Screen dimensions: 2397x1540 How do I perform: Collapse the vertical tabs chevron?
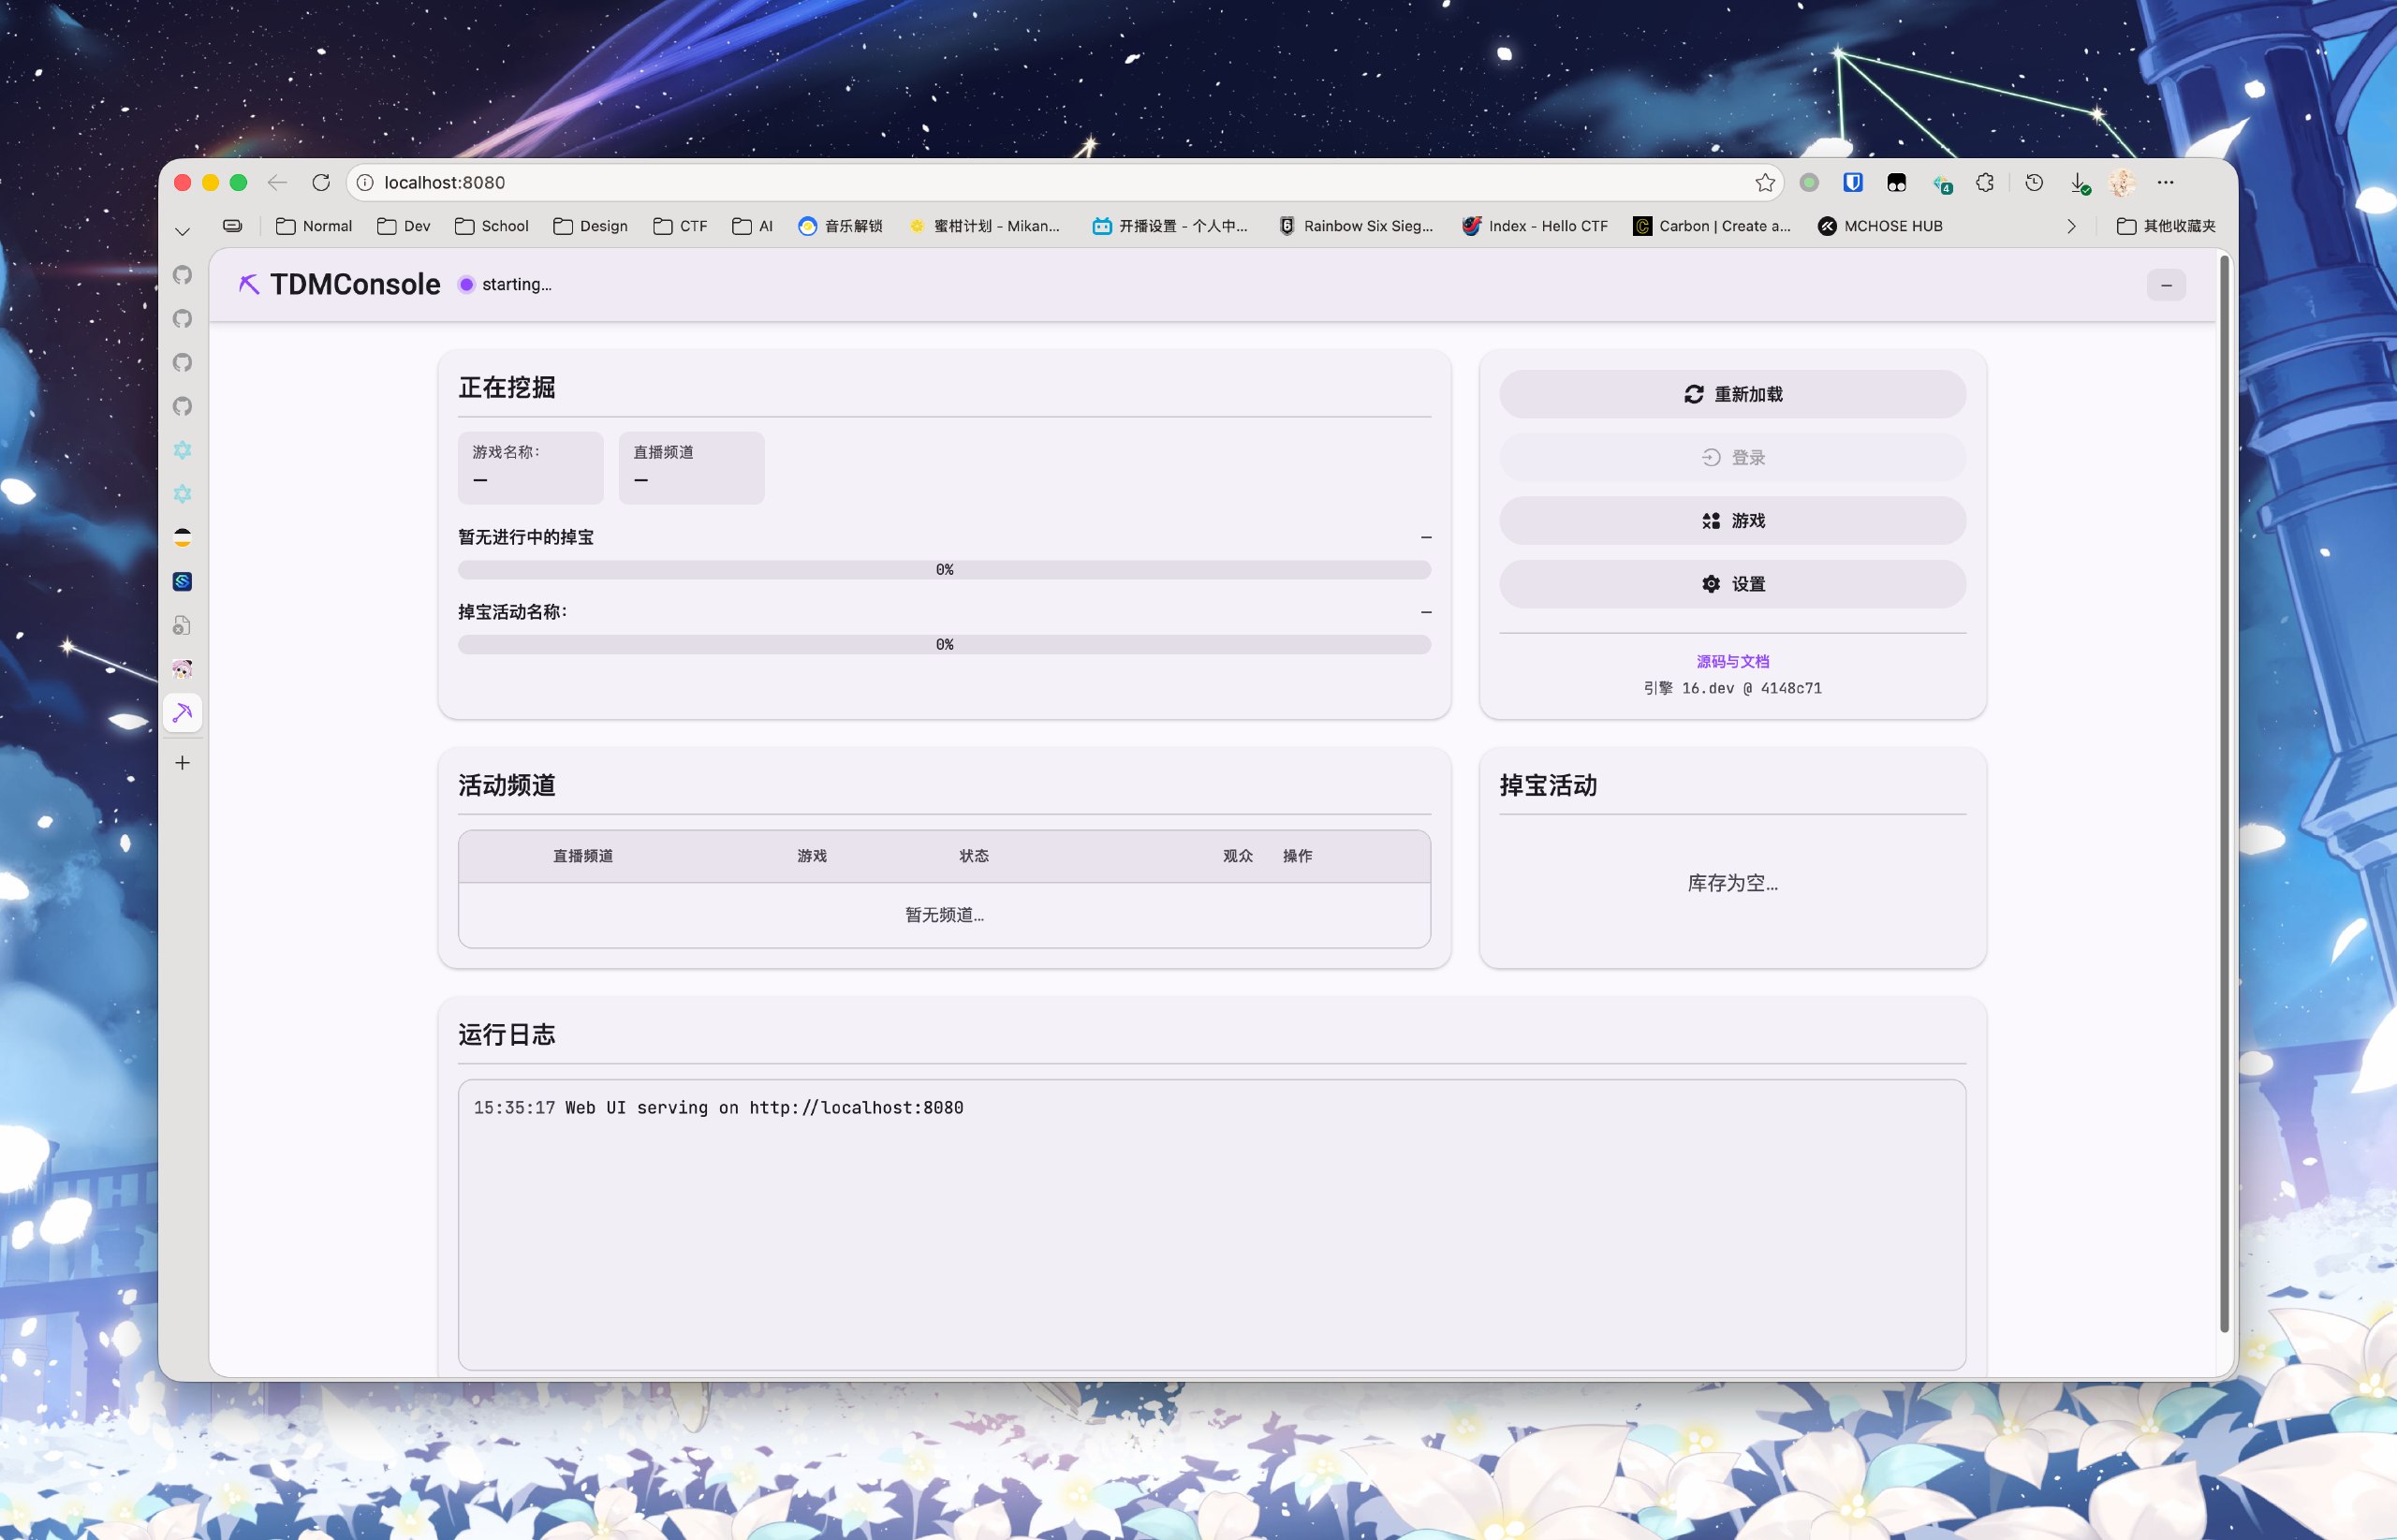coord(182,232)
